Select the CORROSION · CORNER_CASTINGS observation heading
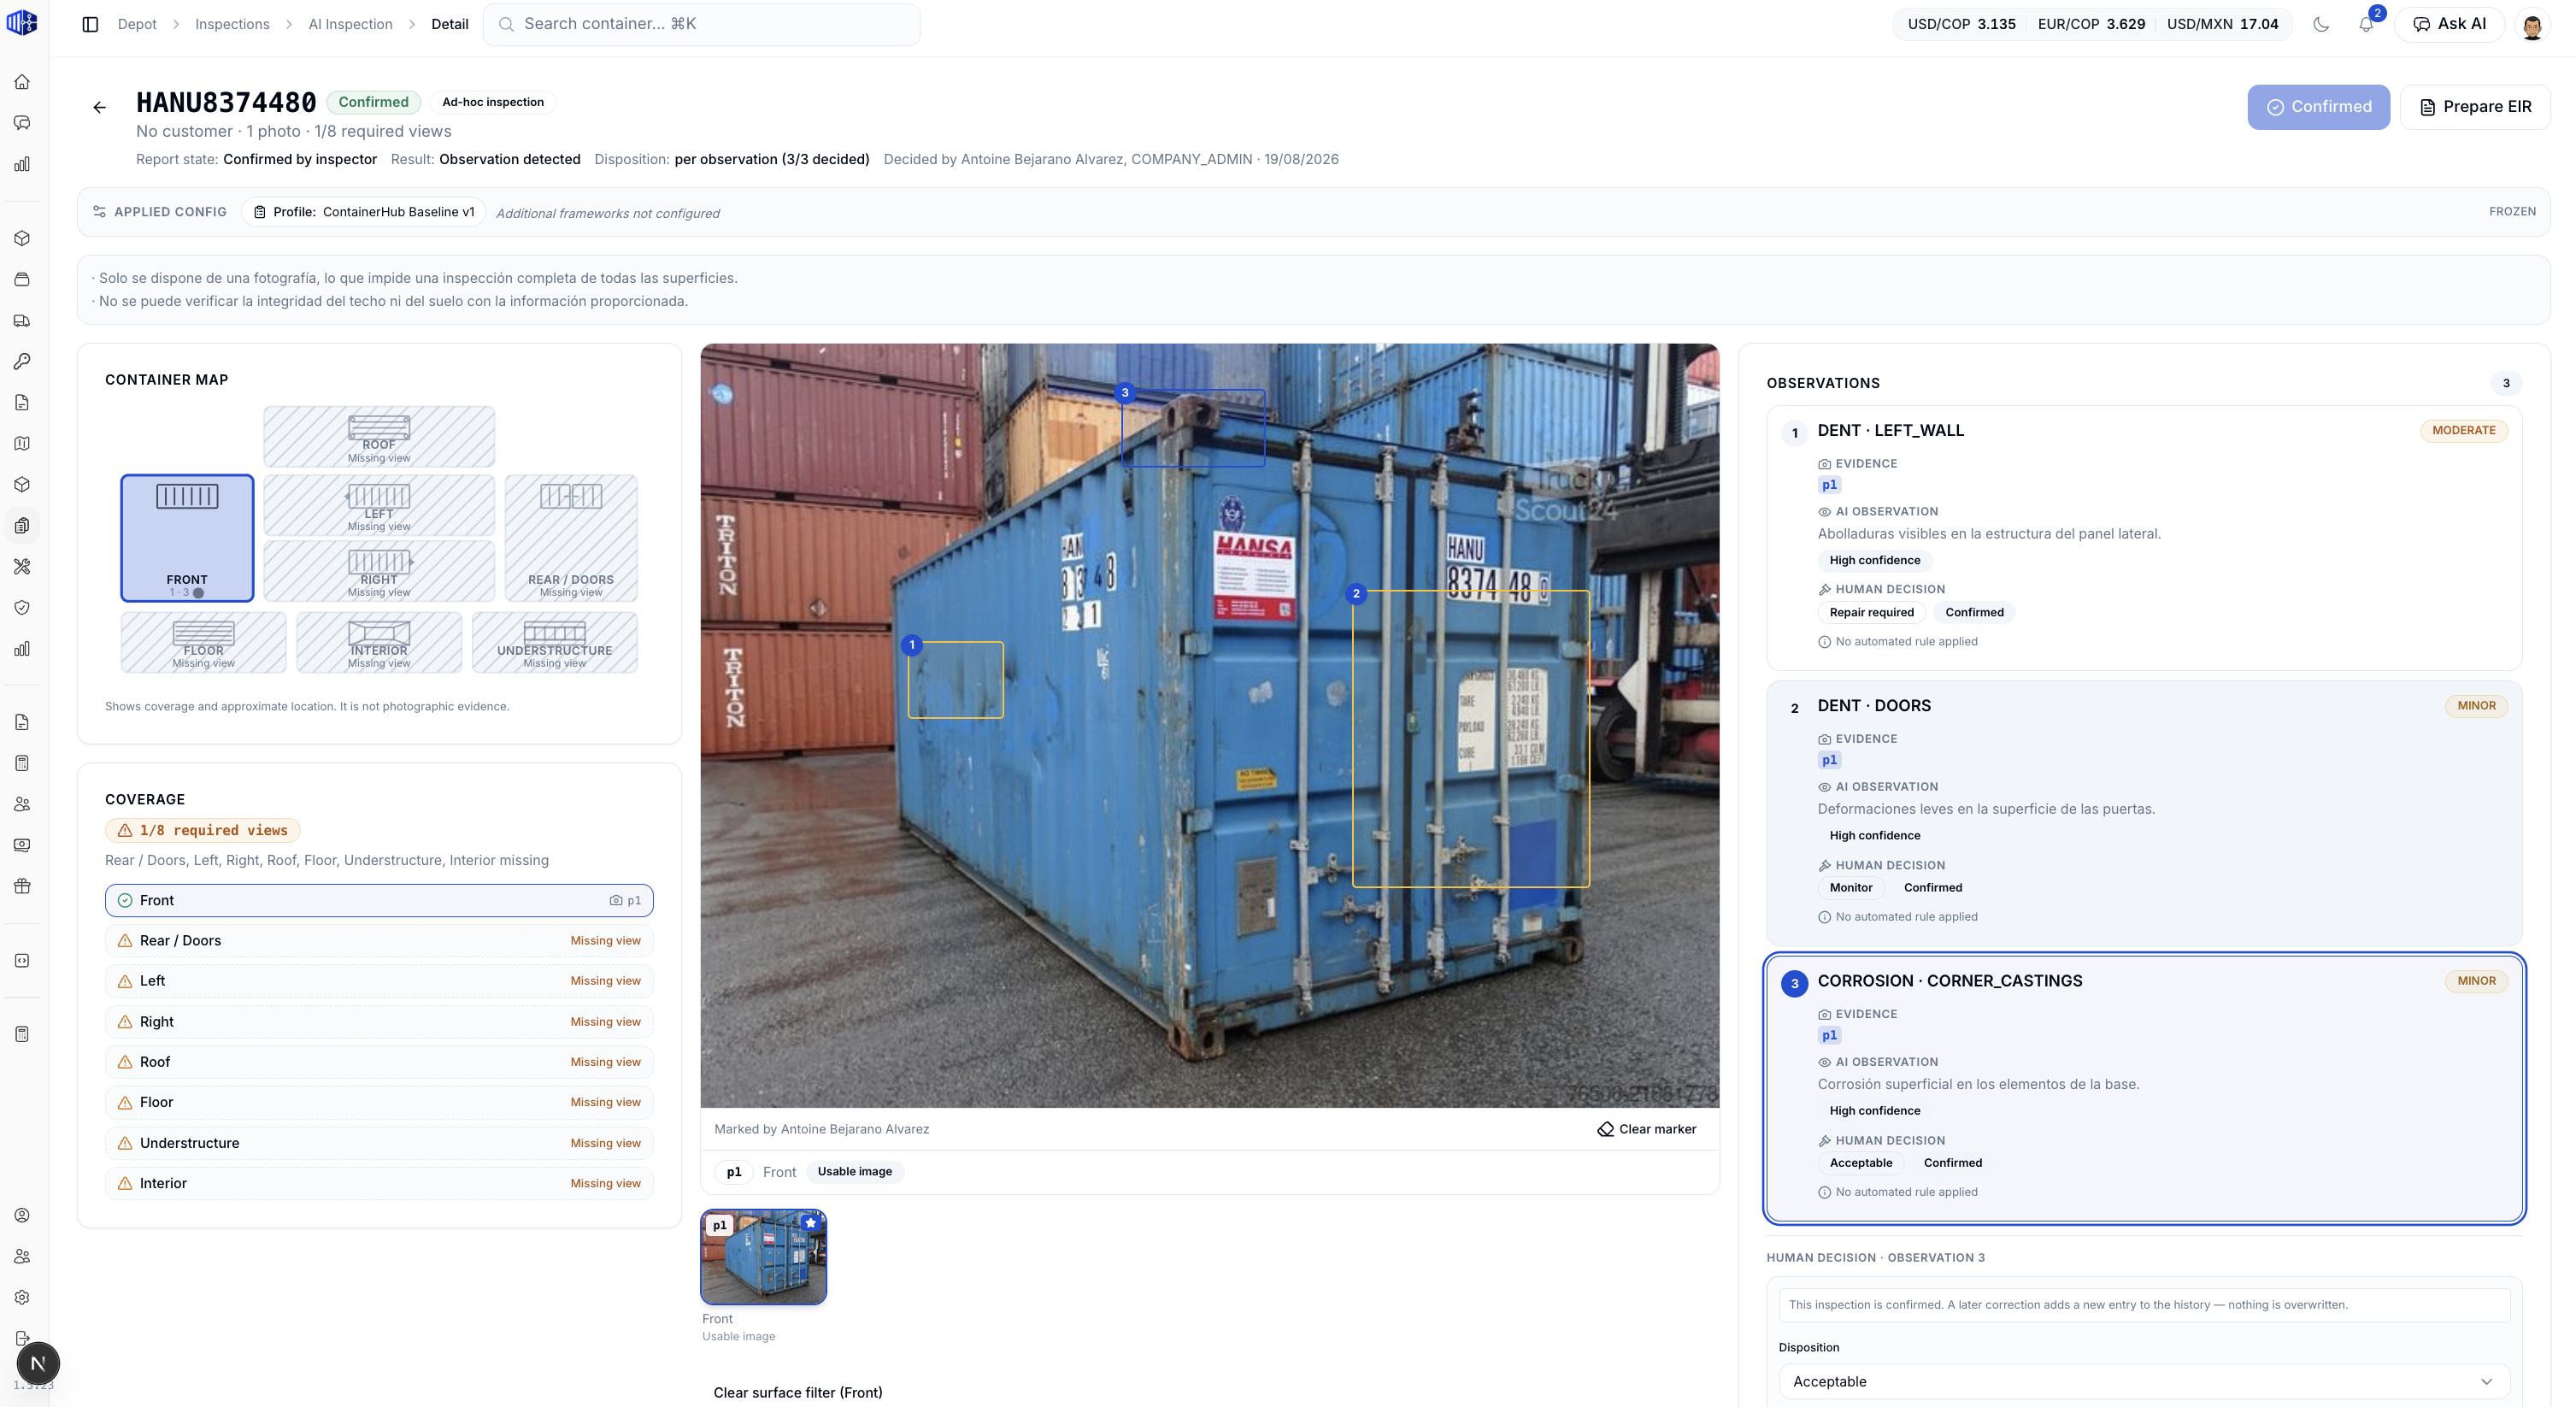This screenshot has width=2576, height=1407. [1950, 981]
